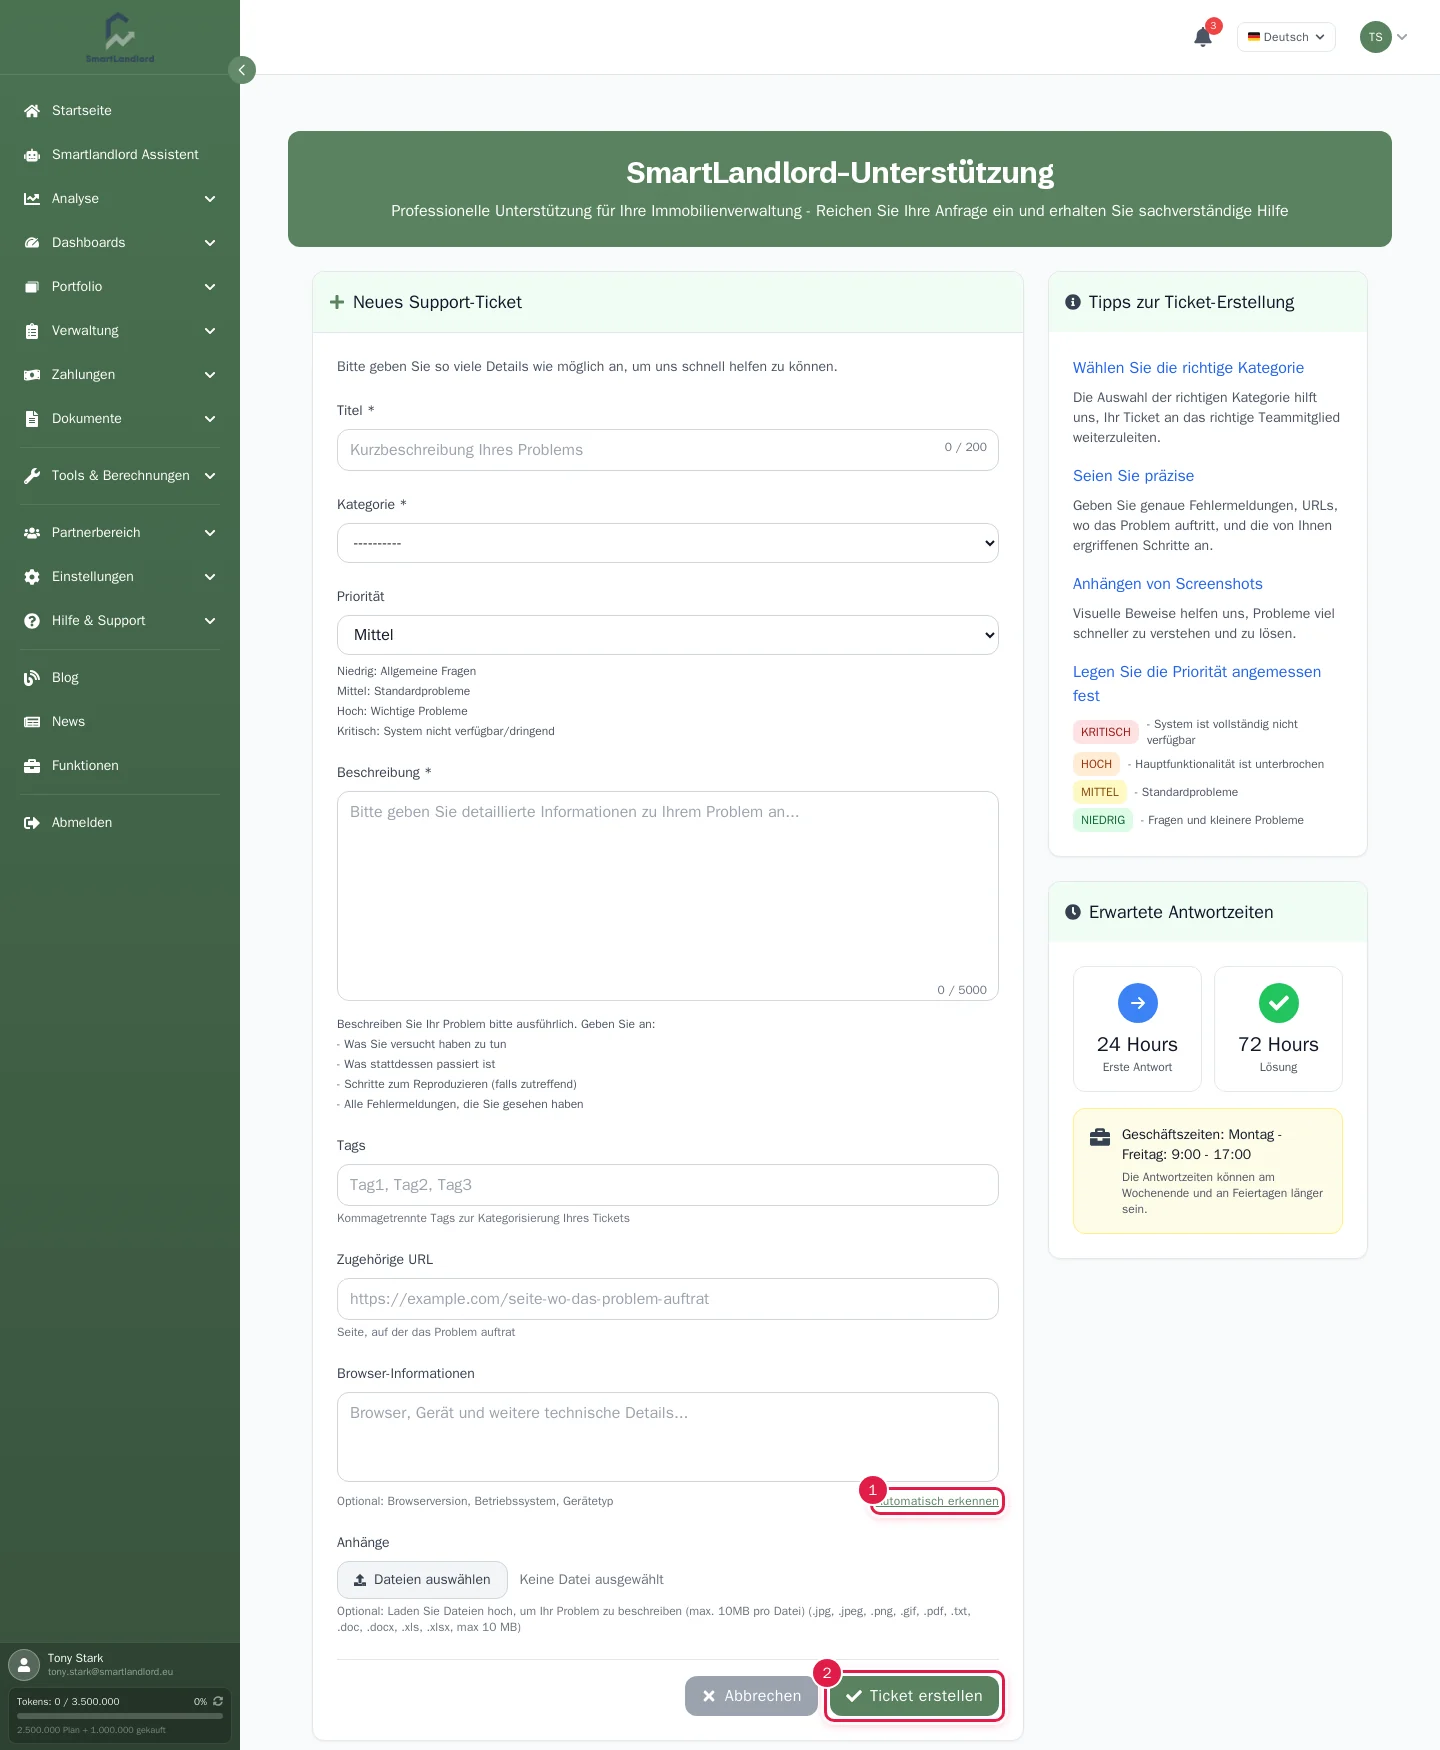Click the Analyse chart icon
This screenshot has height=1750, width=1440.
tap(32, 199)
